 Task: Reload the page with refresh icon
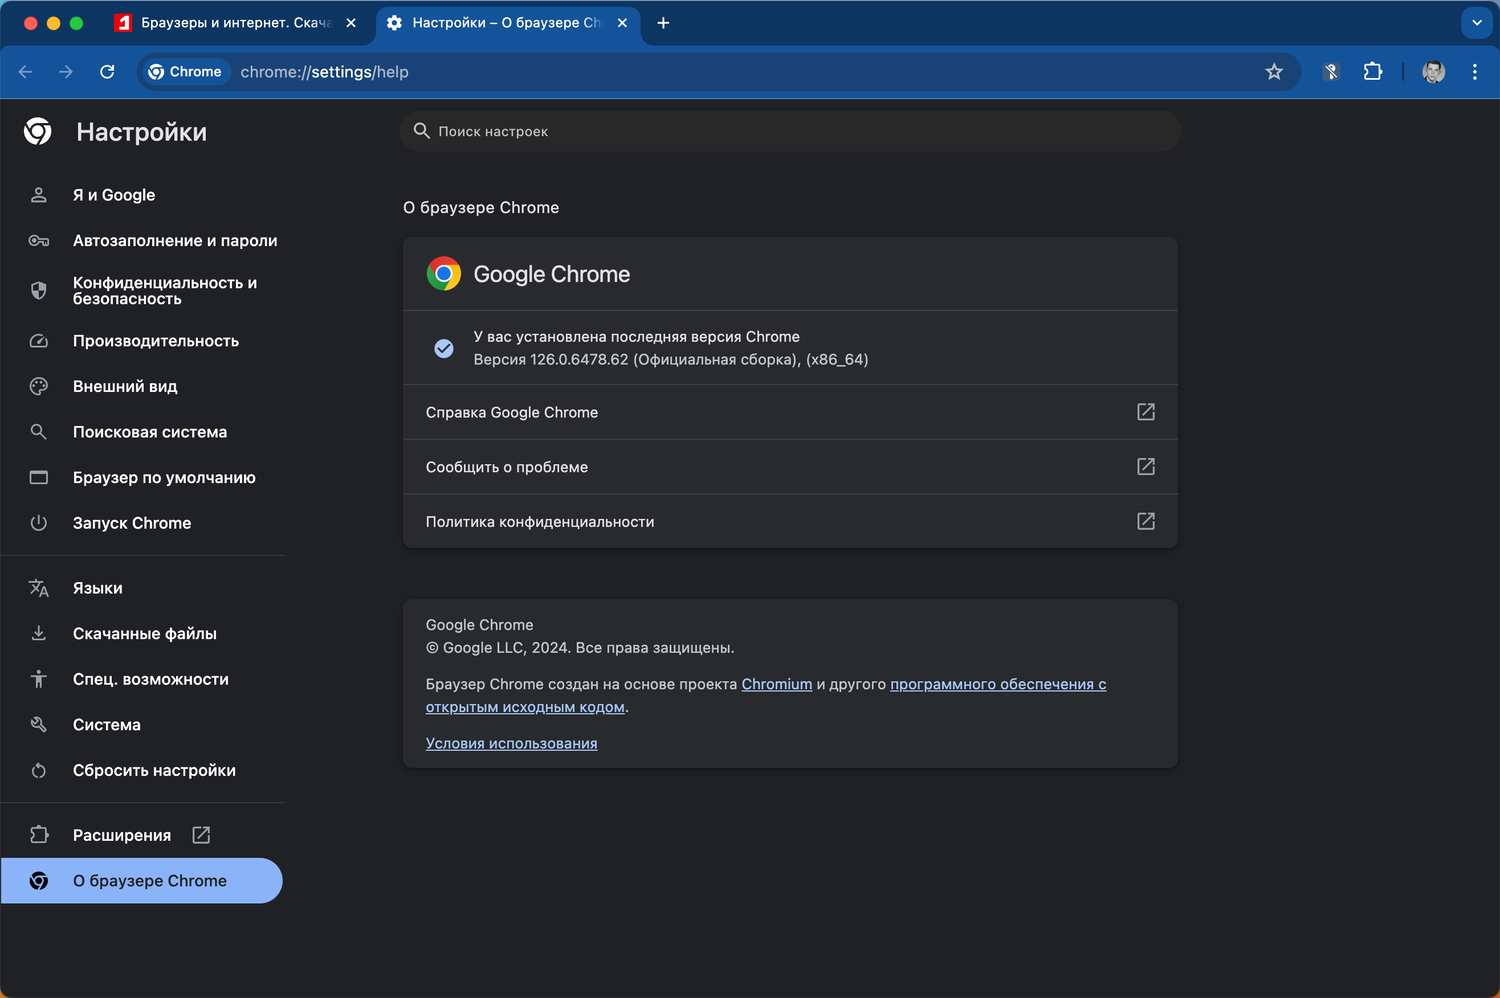click(107, 72)
